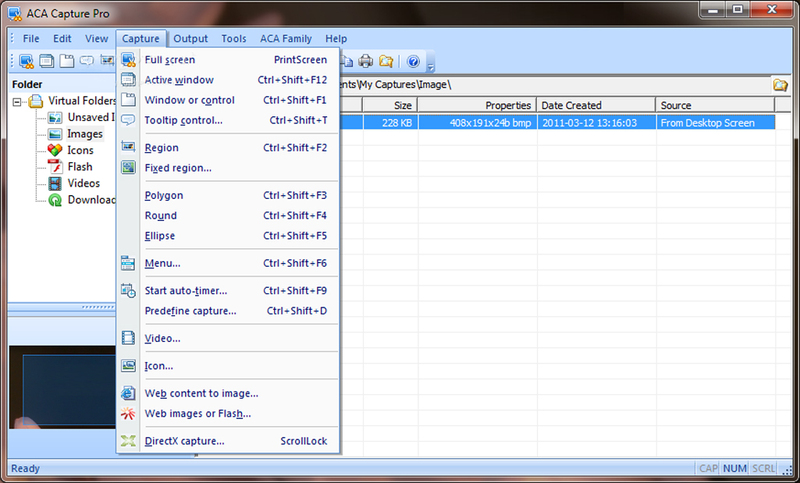Image resolution: width=800 pixels, height=483 pixels.
Task: Sort the list by the Size column
Action: pyautogui.click(x=390, y=105)
